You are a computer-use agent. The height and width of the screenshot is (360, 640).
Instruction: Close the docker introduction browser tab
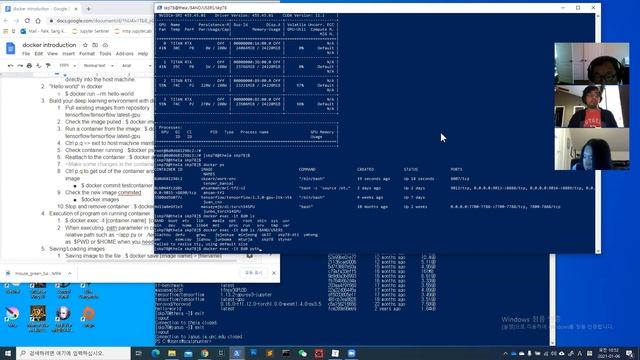(x=76, y=9)
